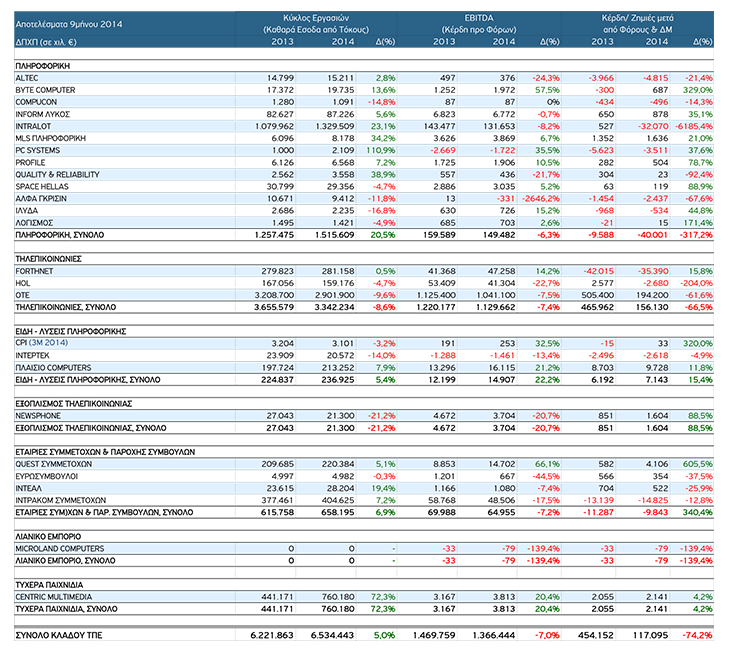Viewport: 731px width, 651px height.
Task: Click the ΛΙΑΝΙΚΟ ΕΜΠΟΡΙΟ section heading
Action: (x=48, y=537)
